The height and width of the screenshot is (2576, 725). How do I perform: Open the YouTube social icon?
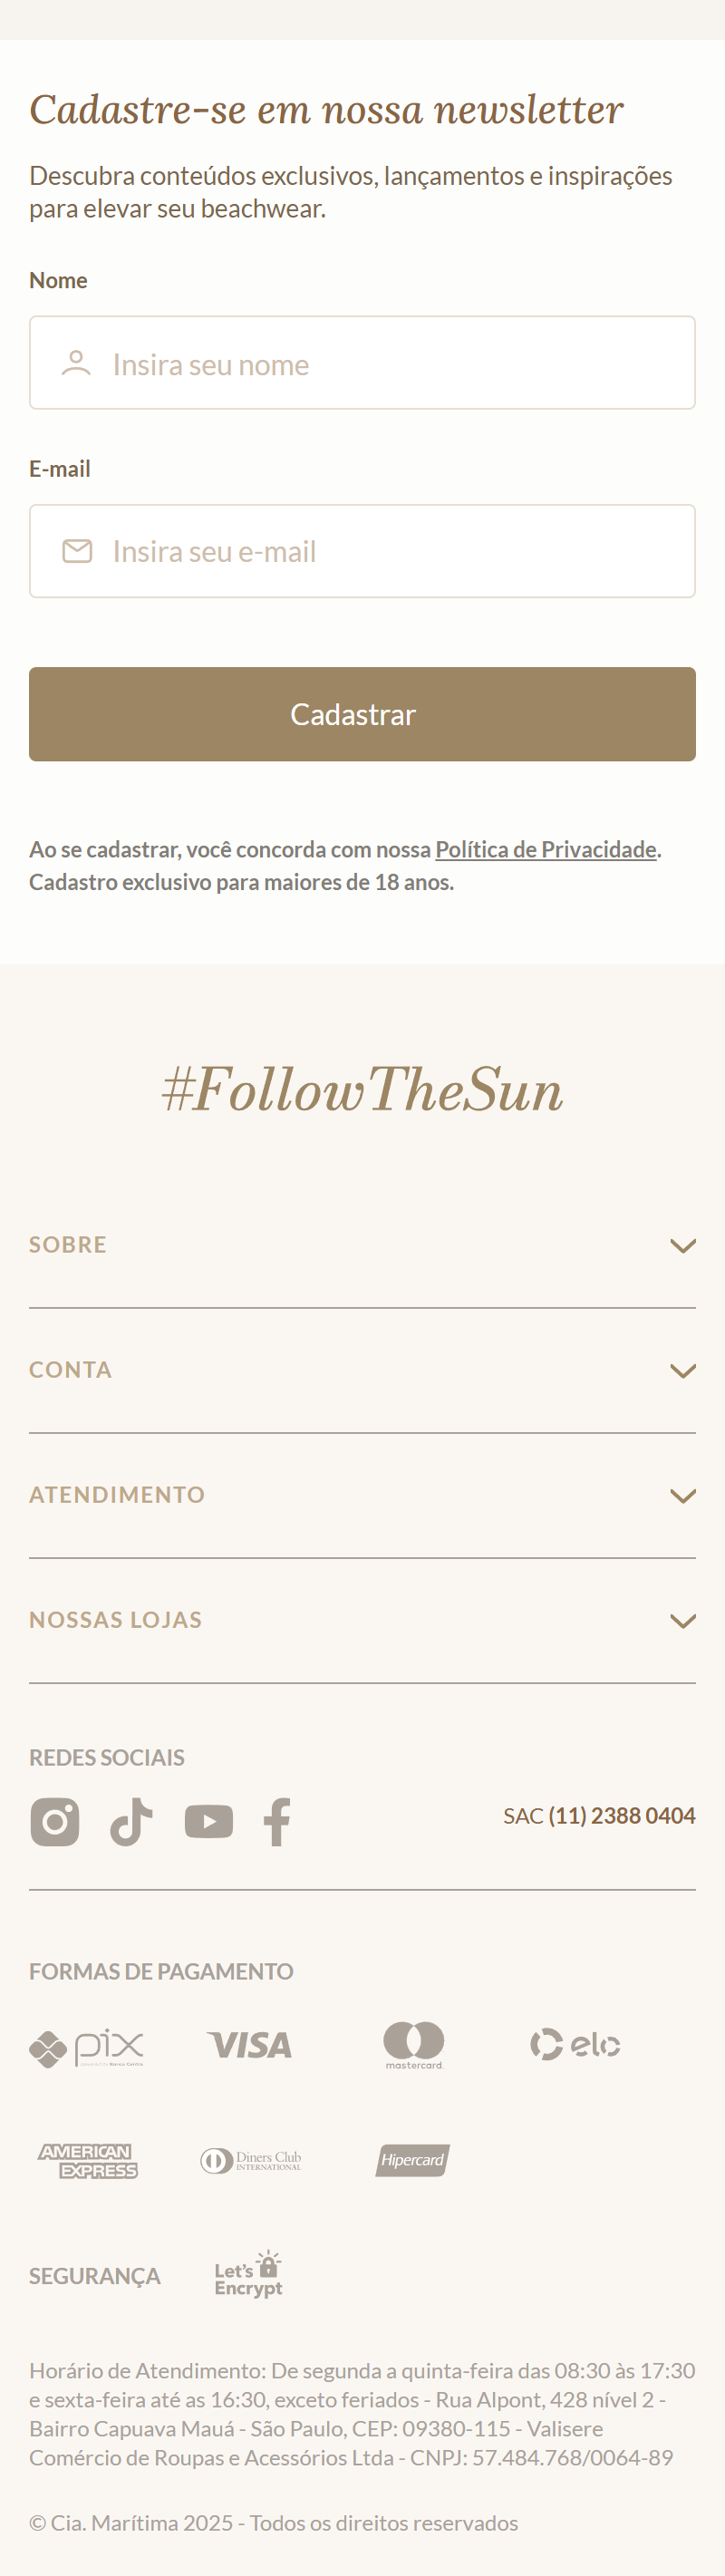(x=208, y=1821)
